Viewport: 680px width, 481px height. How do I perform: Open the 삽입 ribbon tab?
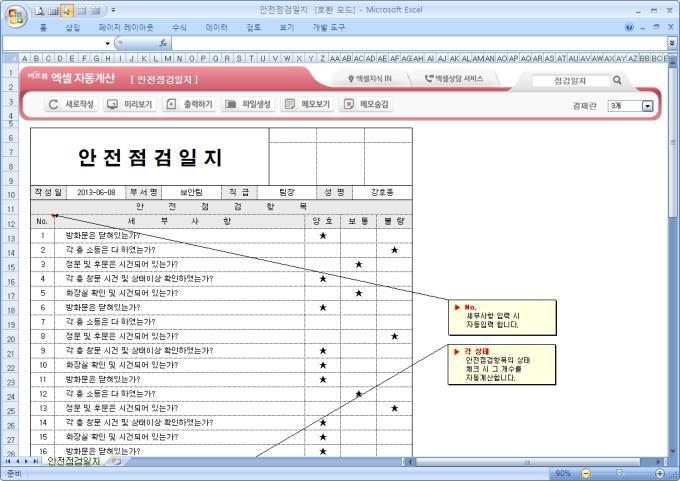pyautogui.click(x=73, y=27)
